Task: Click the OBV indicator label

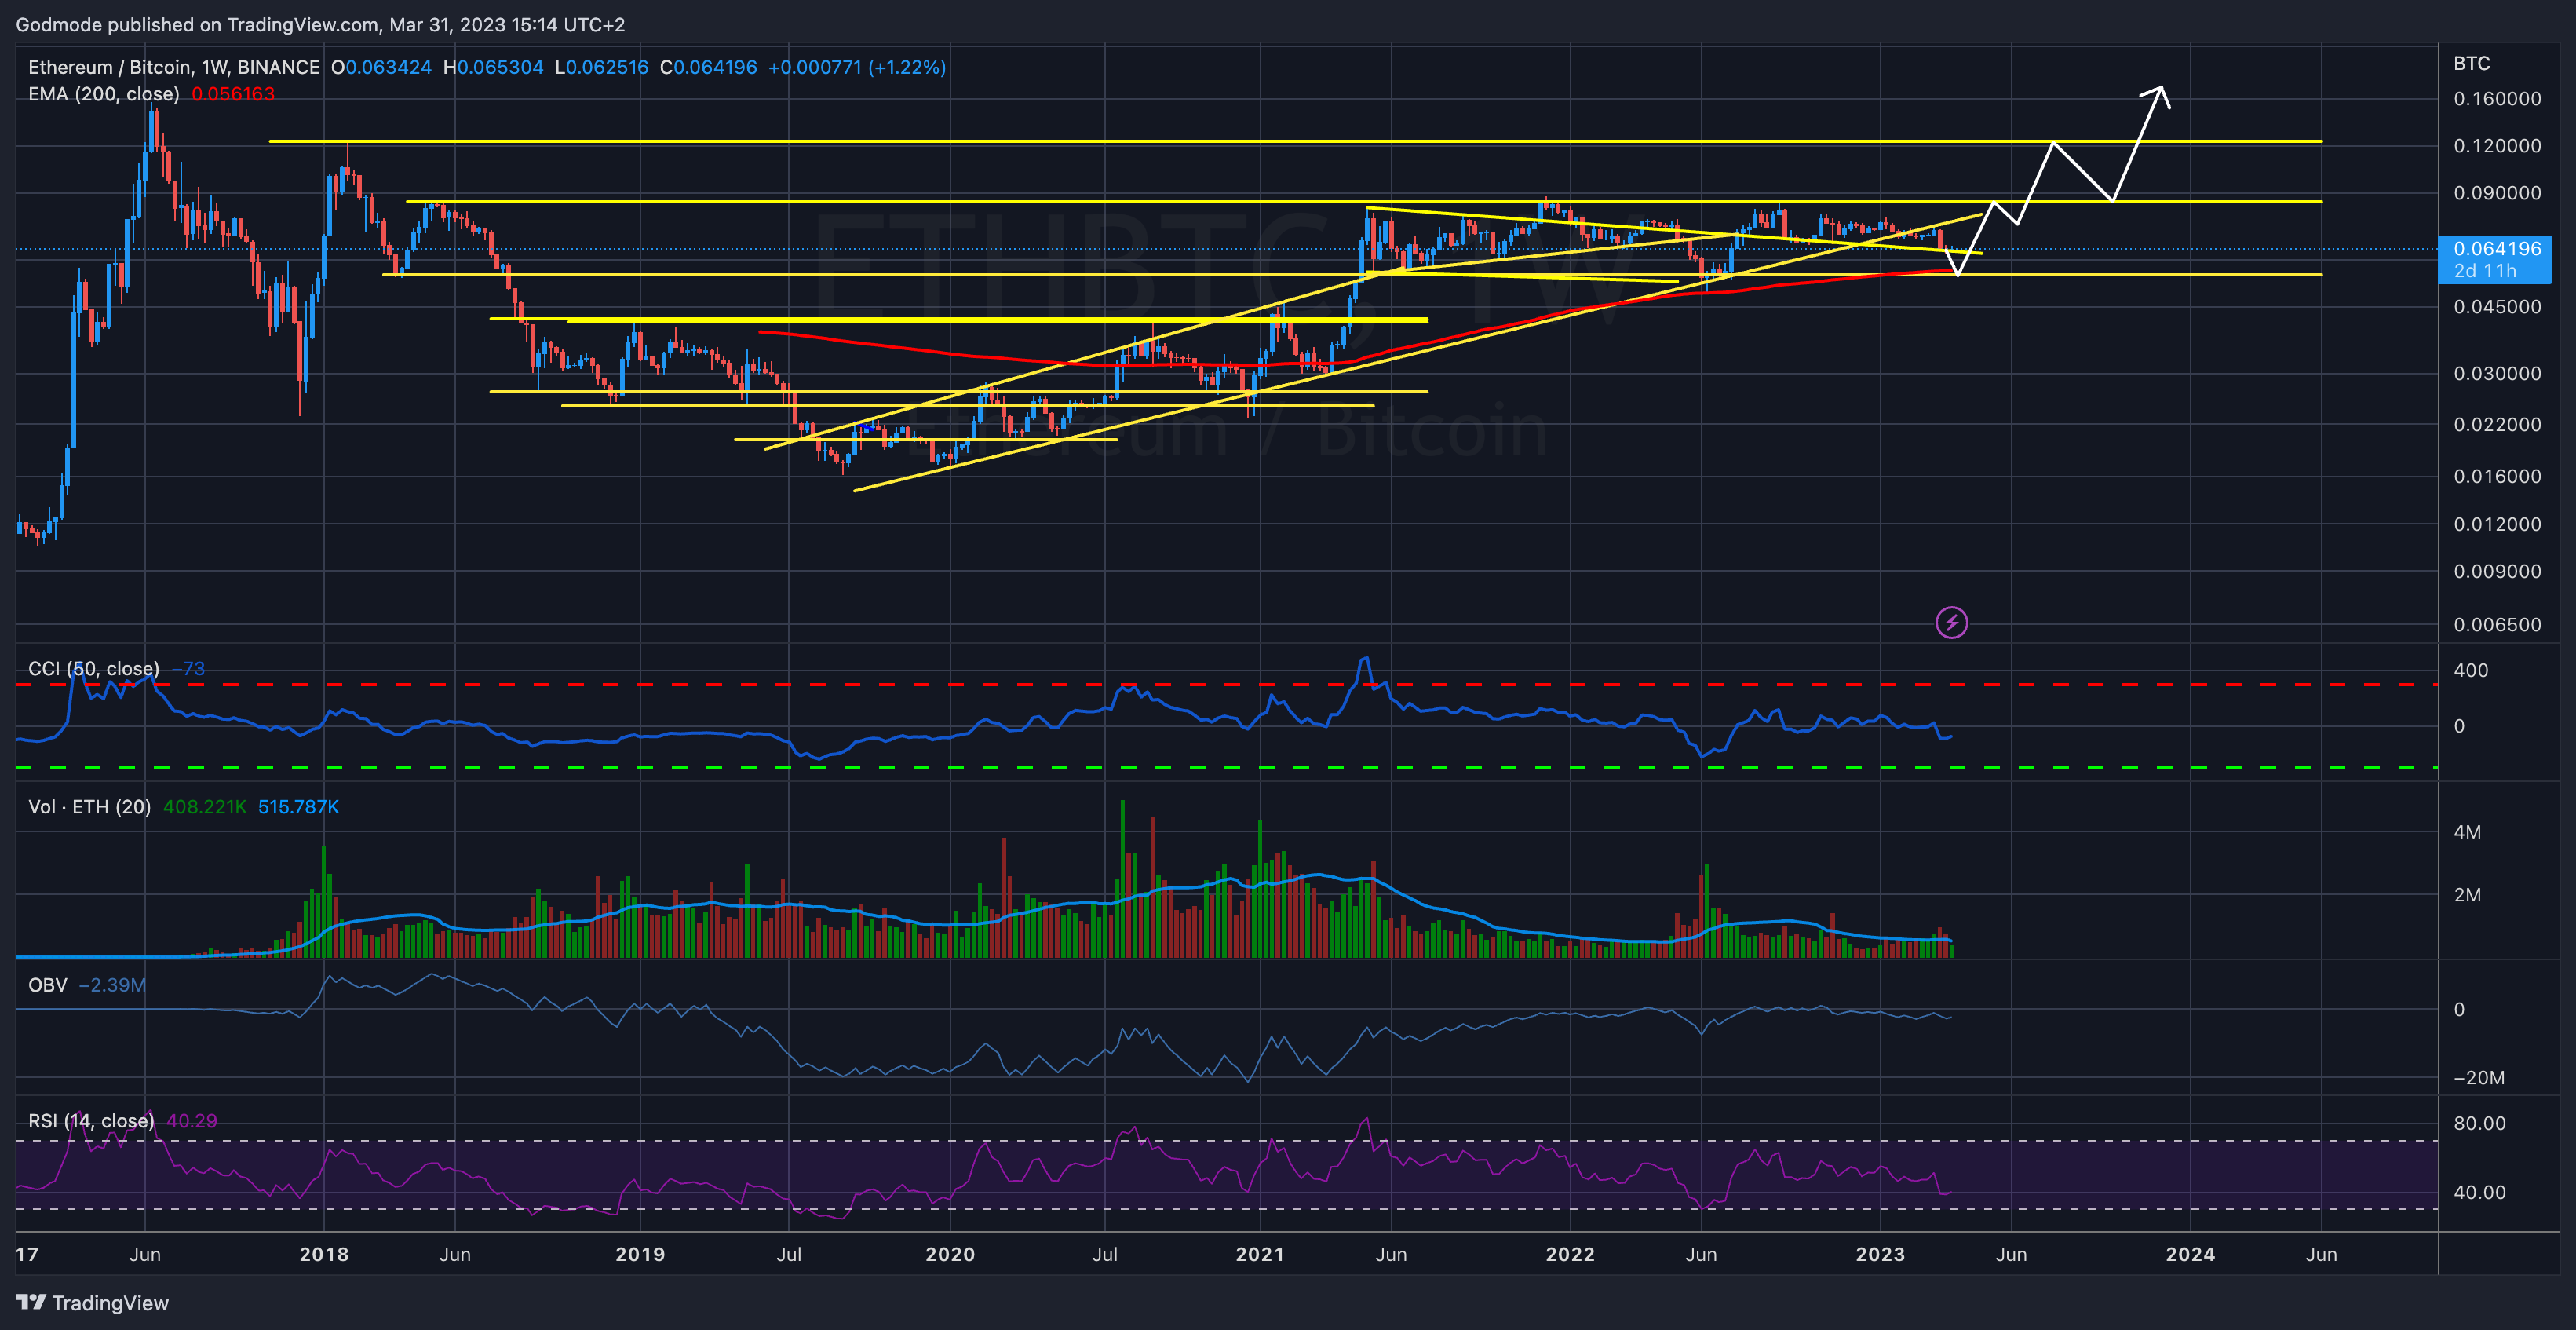Action: (48, 985)
